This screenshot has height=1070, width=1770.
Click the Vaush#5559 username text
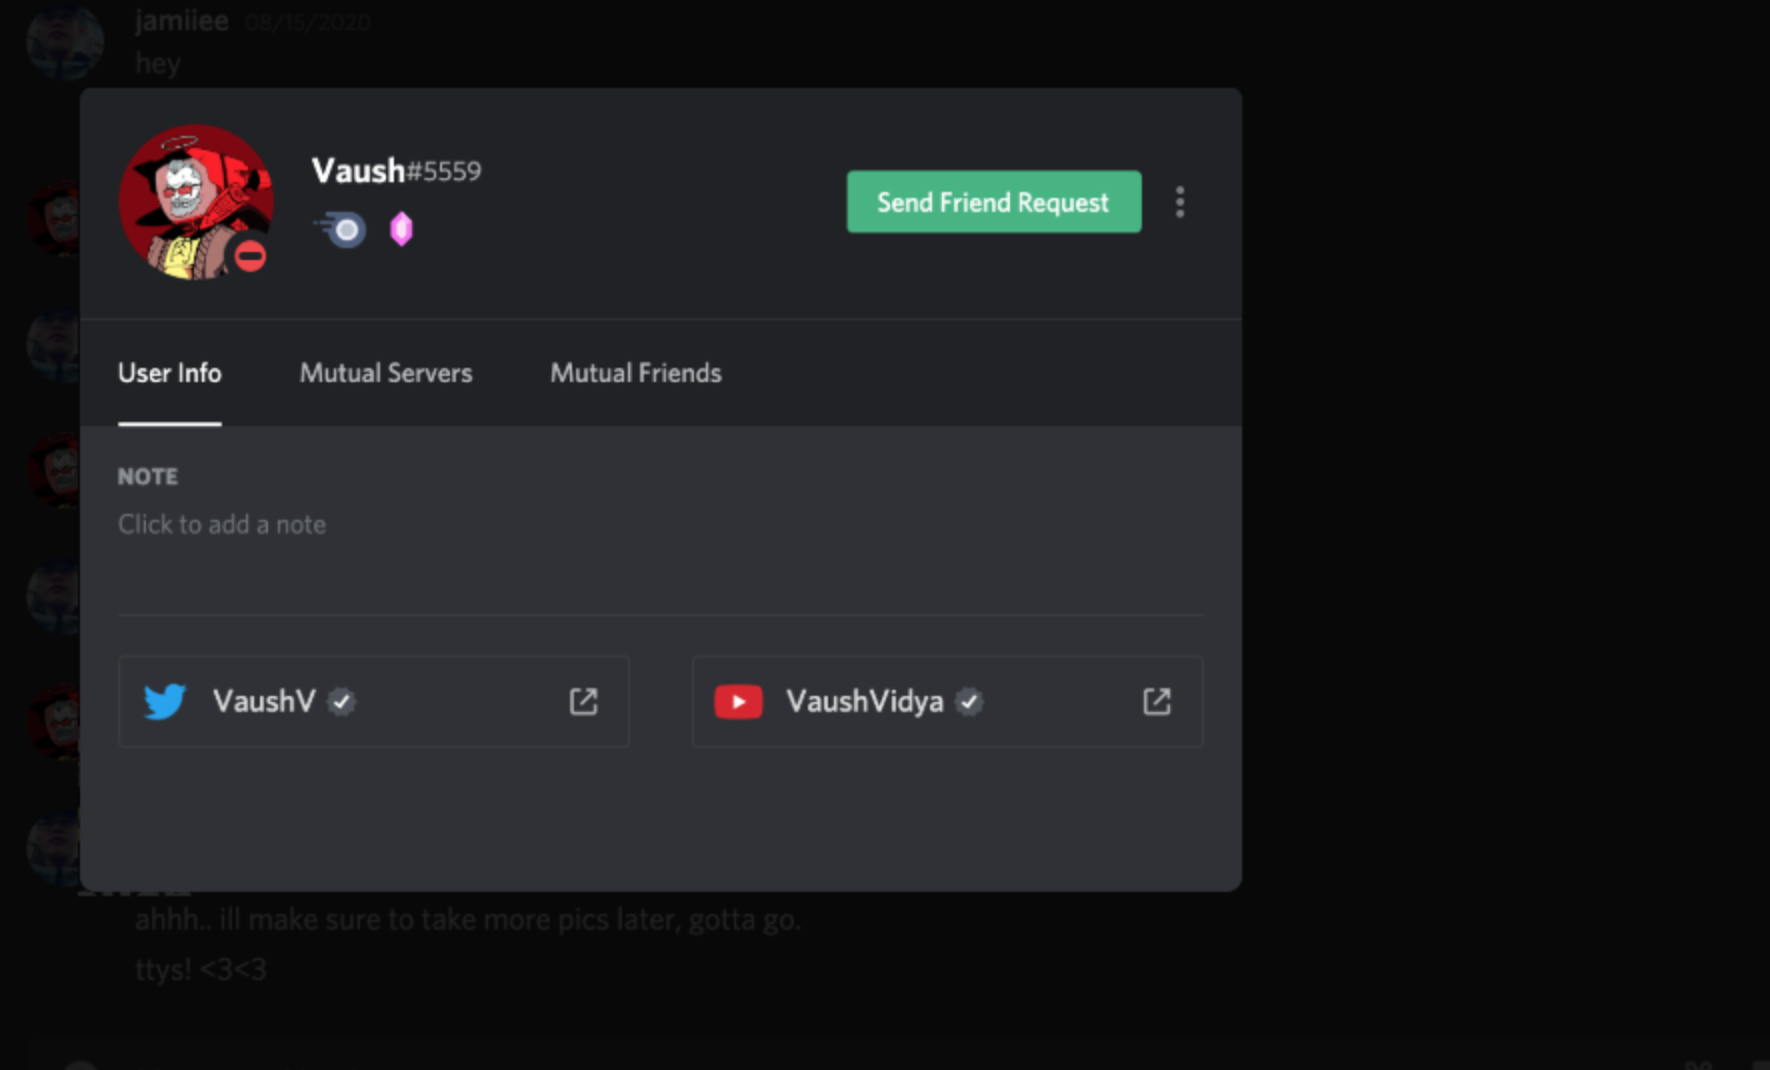tap(396, 171)
